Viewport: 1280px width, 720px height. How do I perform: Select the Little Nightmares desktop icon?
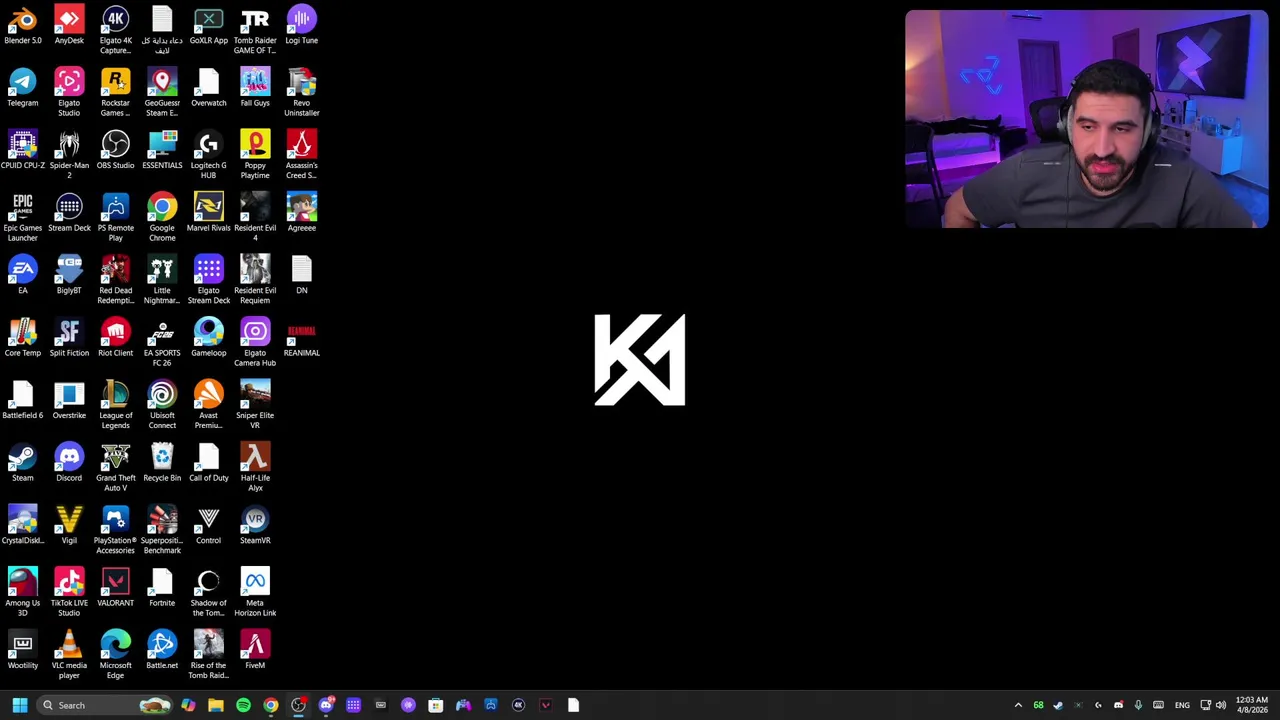tap(162, 281)
